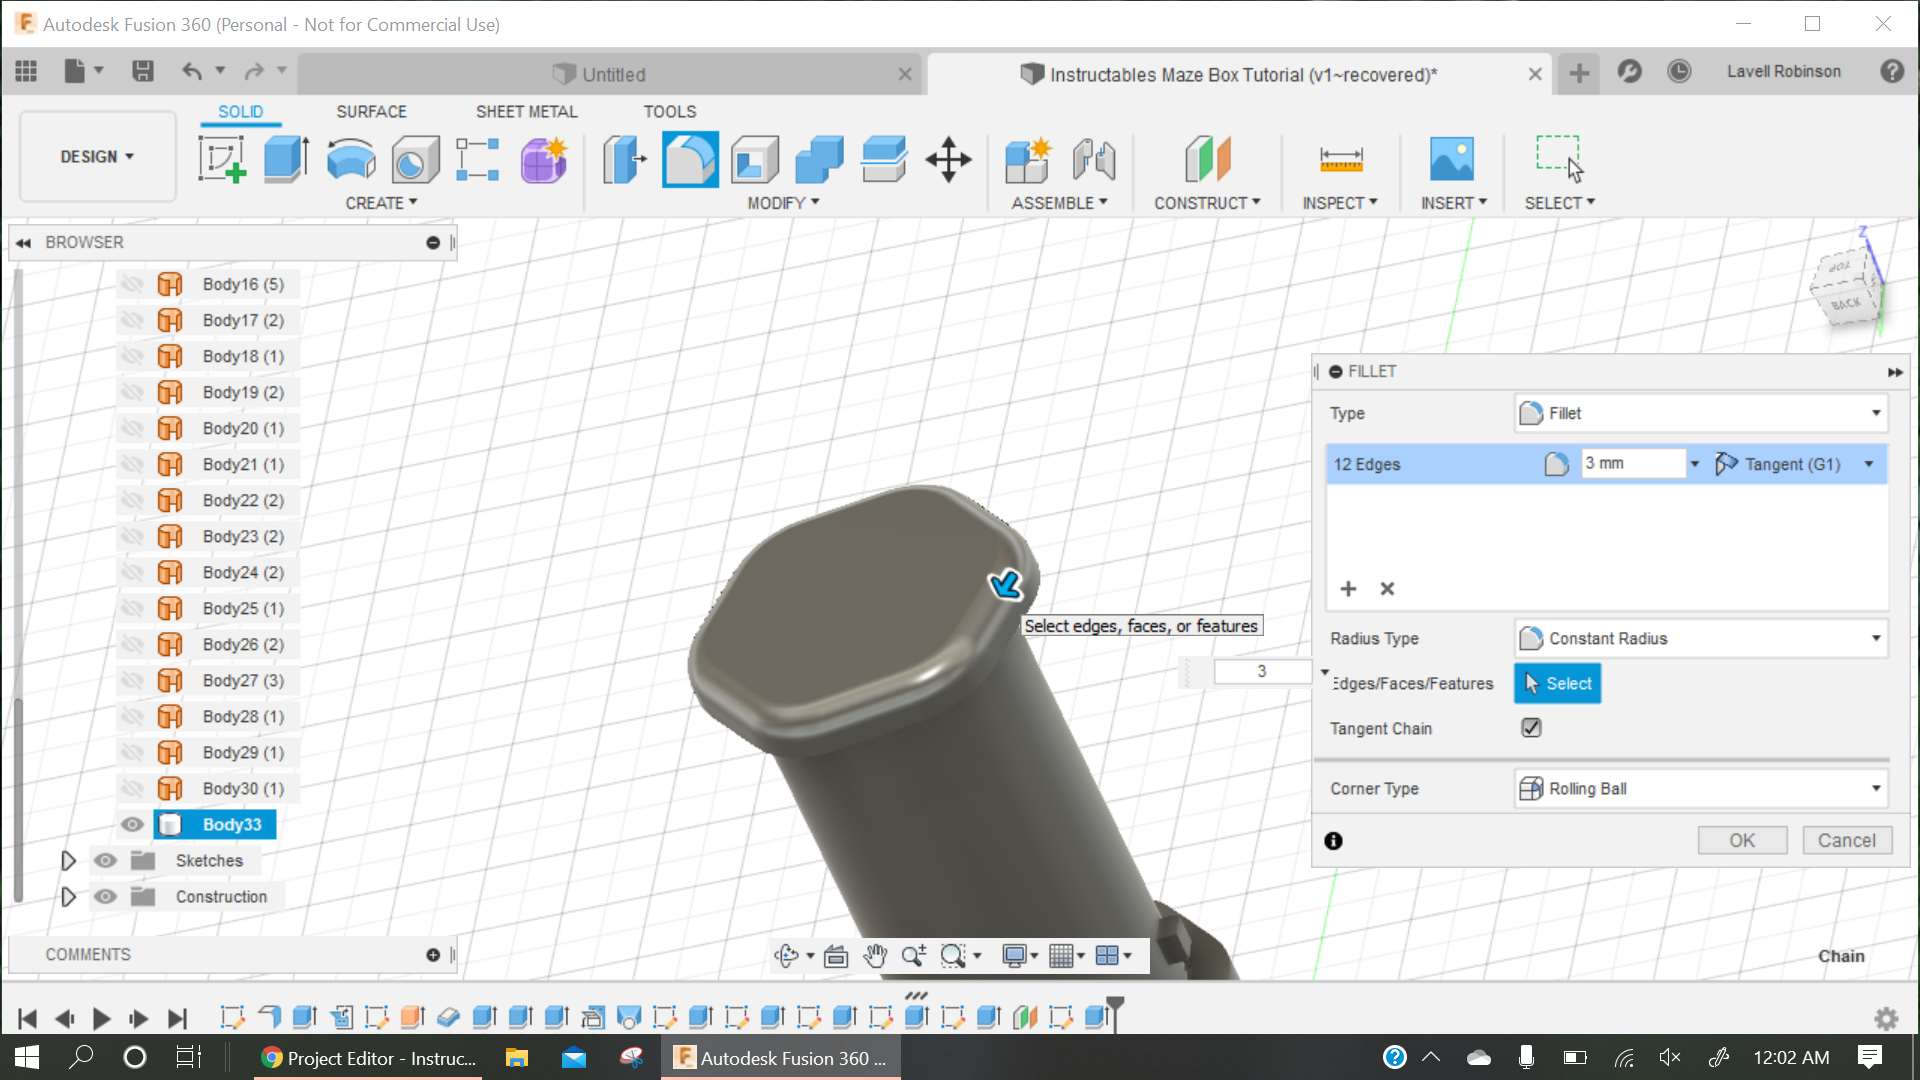The height and width of the screenshot is (1080, 1920).
Task: Select the Combine tool
Action: click(x=820, y=160)
